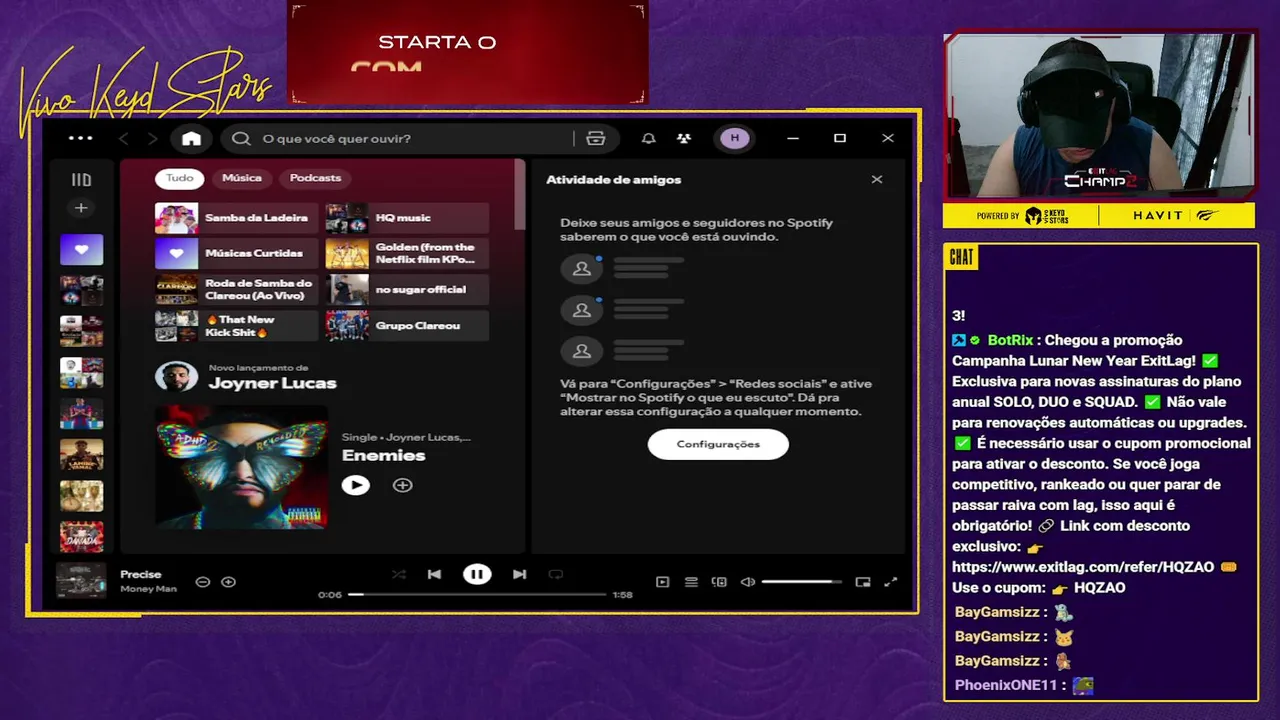Collapse Your Library icon in sidebar

(81, 180)
